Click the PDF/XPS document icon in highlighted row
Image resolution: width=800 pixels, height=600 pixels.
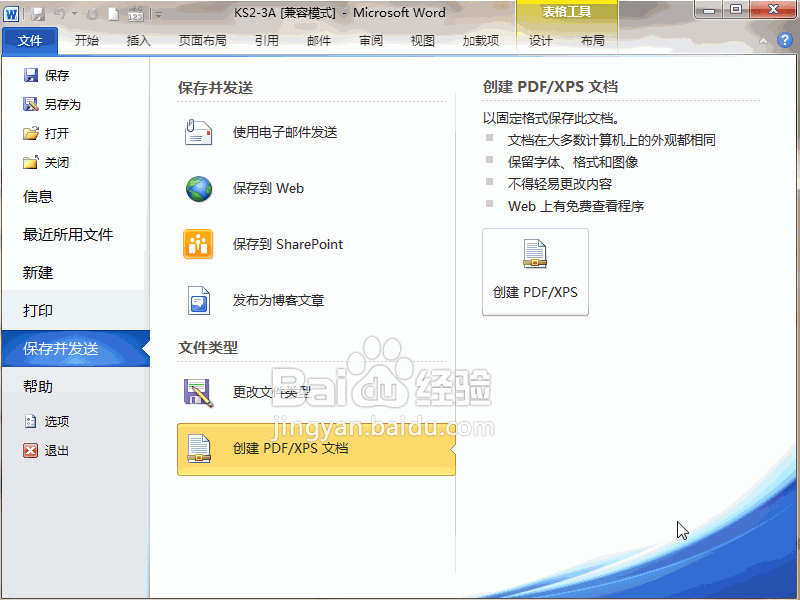pos(198,448)
